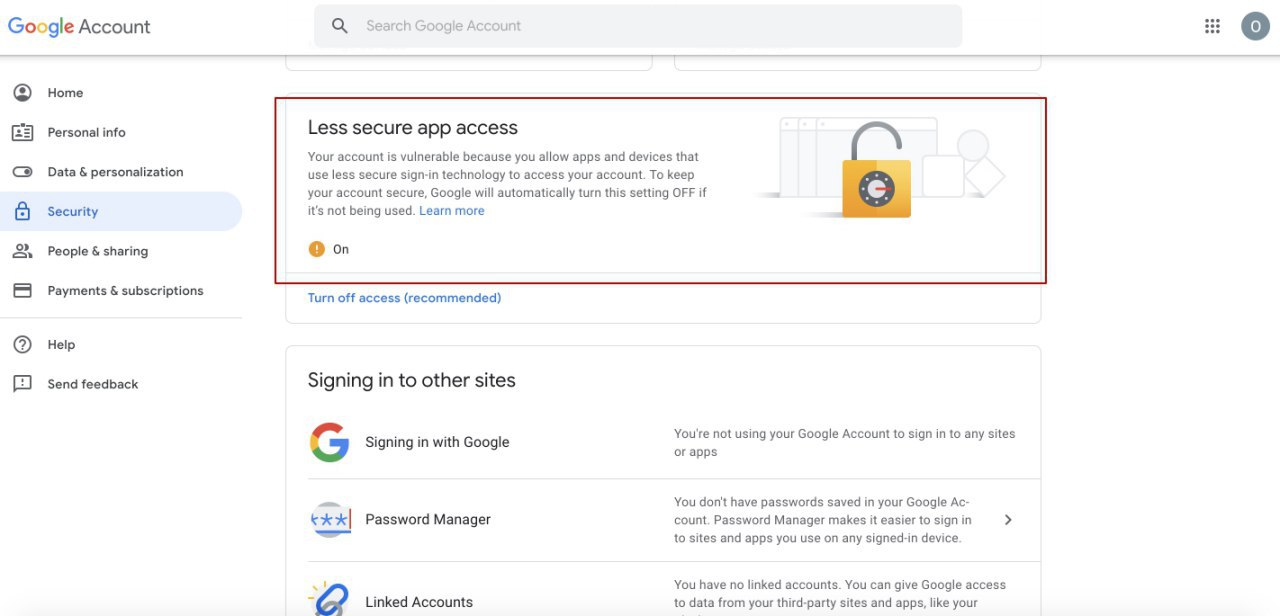The image size is (1280, 616).
Task: Click the Signing in to other sites heading
Action: 412,380
